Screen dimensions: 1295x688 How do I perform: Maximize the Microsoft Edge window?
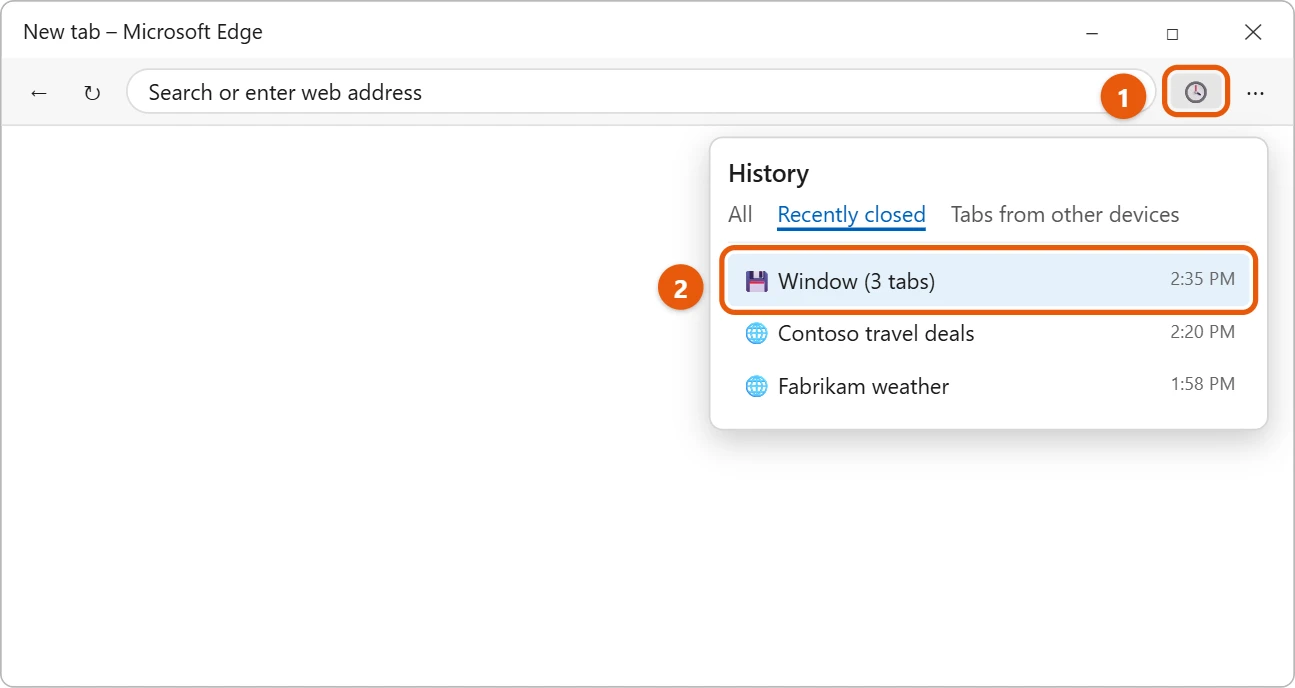coord(1172,33)
